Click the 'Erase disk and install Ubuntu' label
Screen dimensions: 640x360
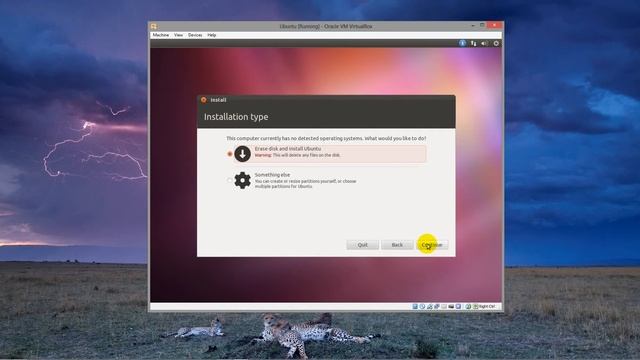pyautogui.click(x=288, y=149)
